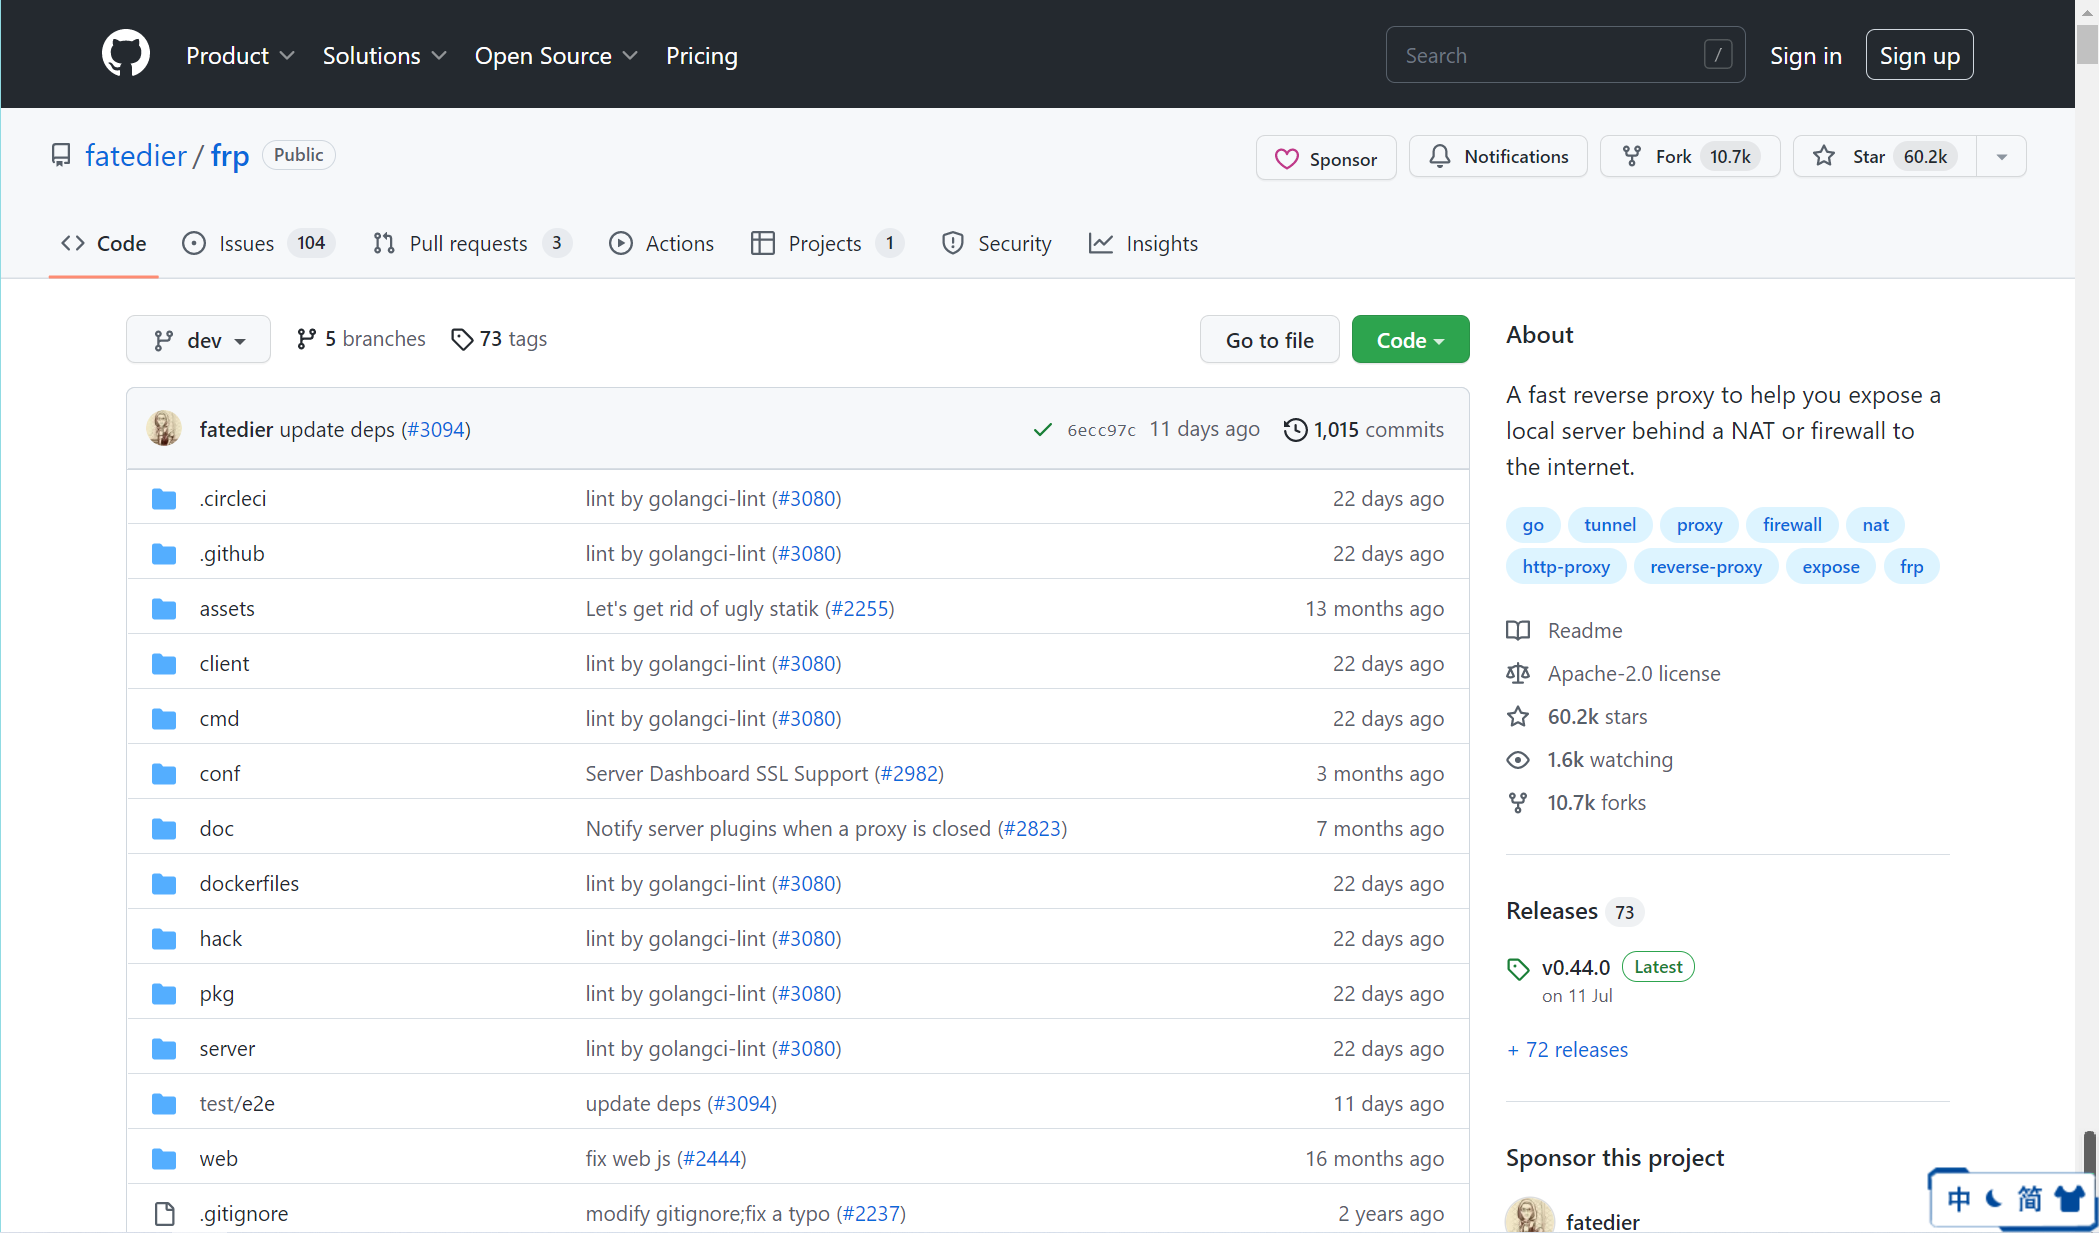
Task: Open commit hash 6ecc97c
Action: pos(1101,430)
